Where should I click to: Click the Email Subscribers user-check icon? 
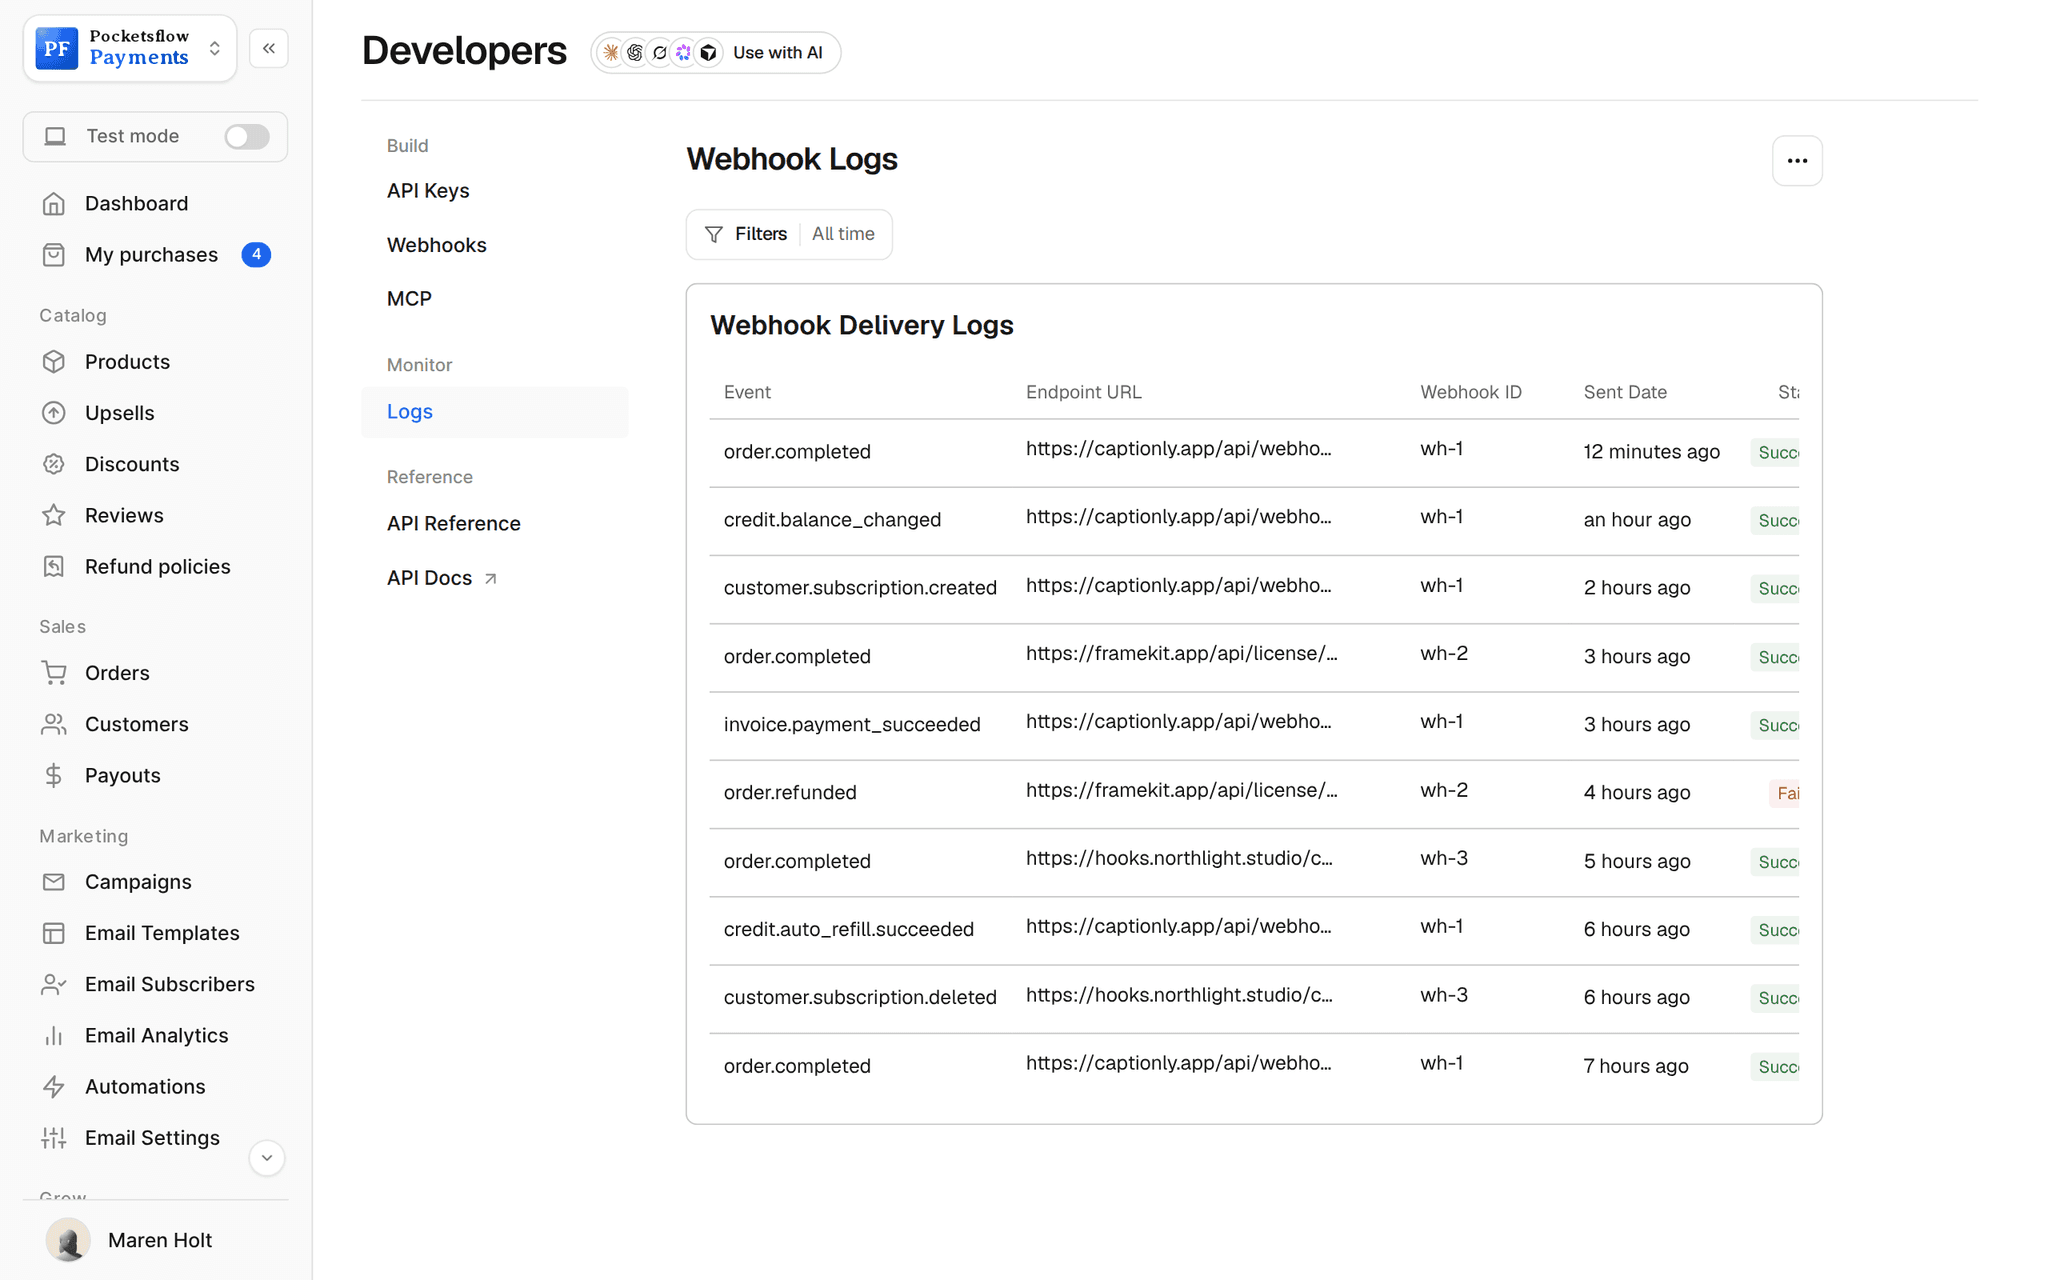(54, 985)
